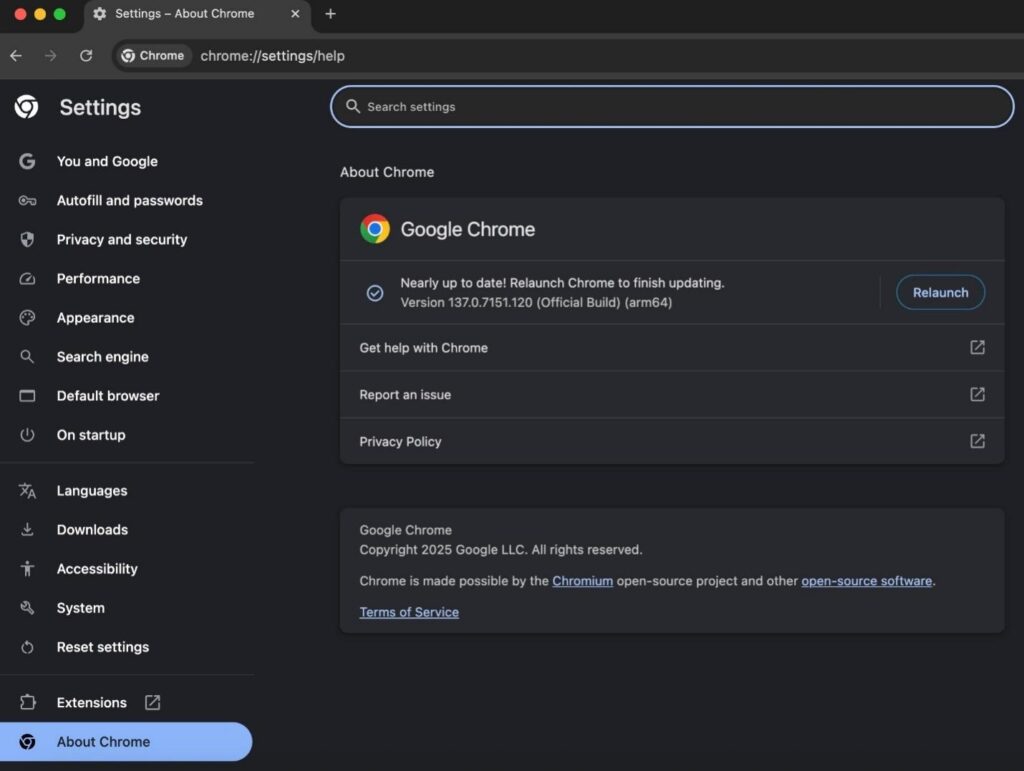Click external link icon for Report an issue
The height and width of the screenshot is (771, 1024).
(x=977, y=394)
